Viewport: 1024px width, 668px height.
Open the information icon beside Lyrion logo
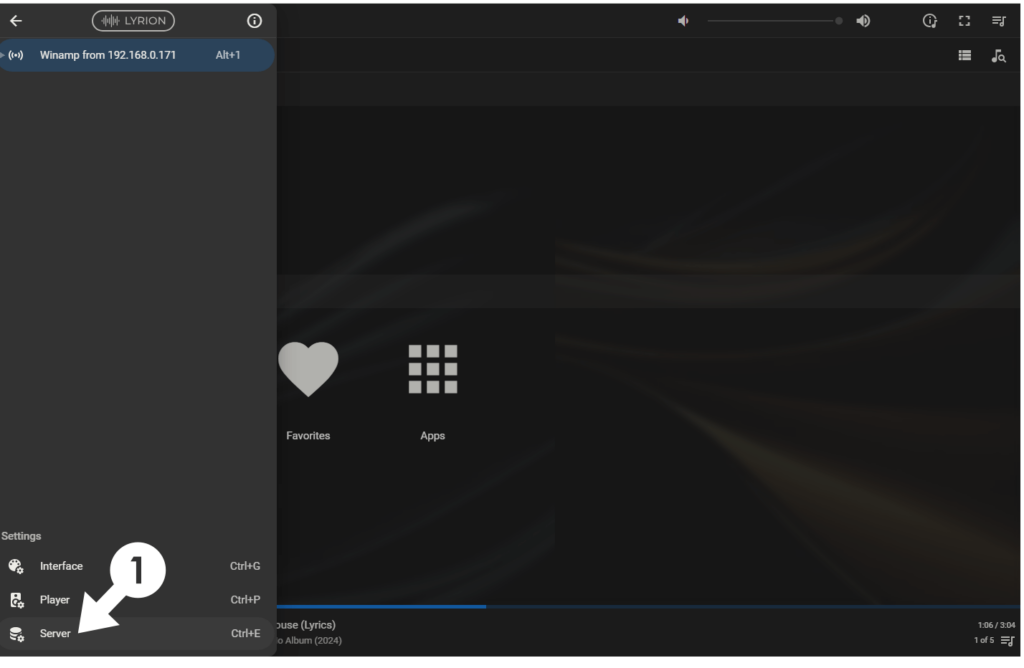click(254, 21)
